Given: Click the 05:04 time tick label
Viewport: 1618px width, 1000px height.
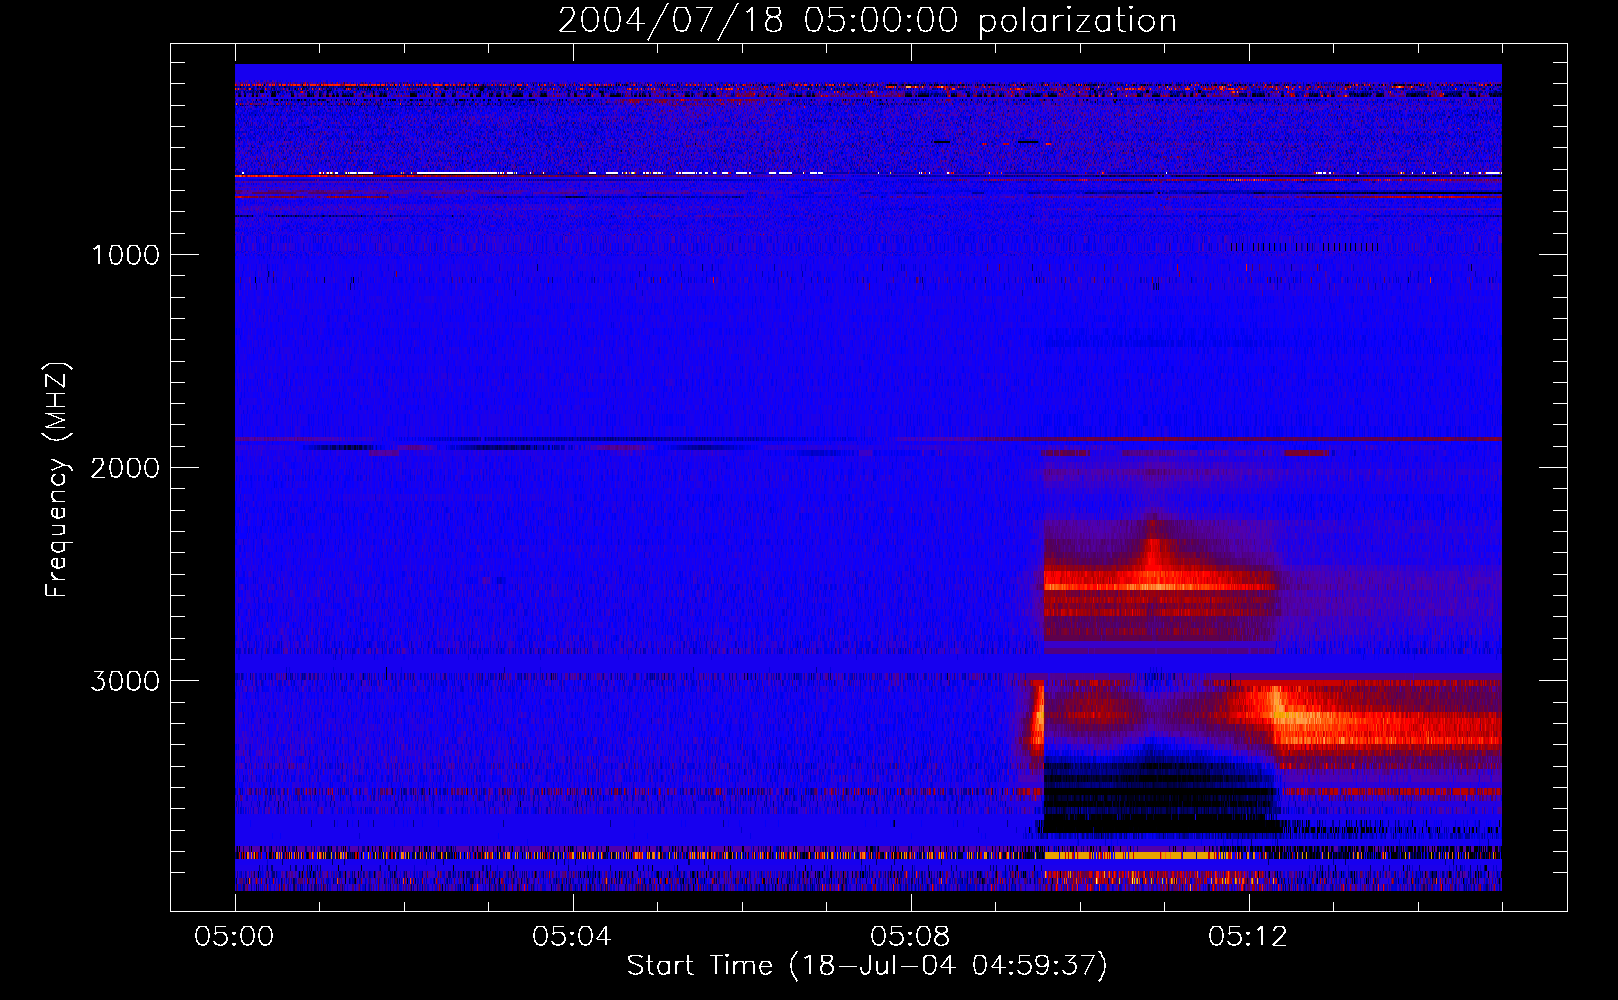Looking at the screenshot, I should click(x=572, y=937).
